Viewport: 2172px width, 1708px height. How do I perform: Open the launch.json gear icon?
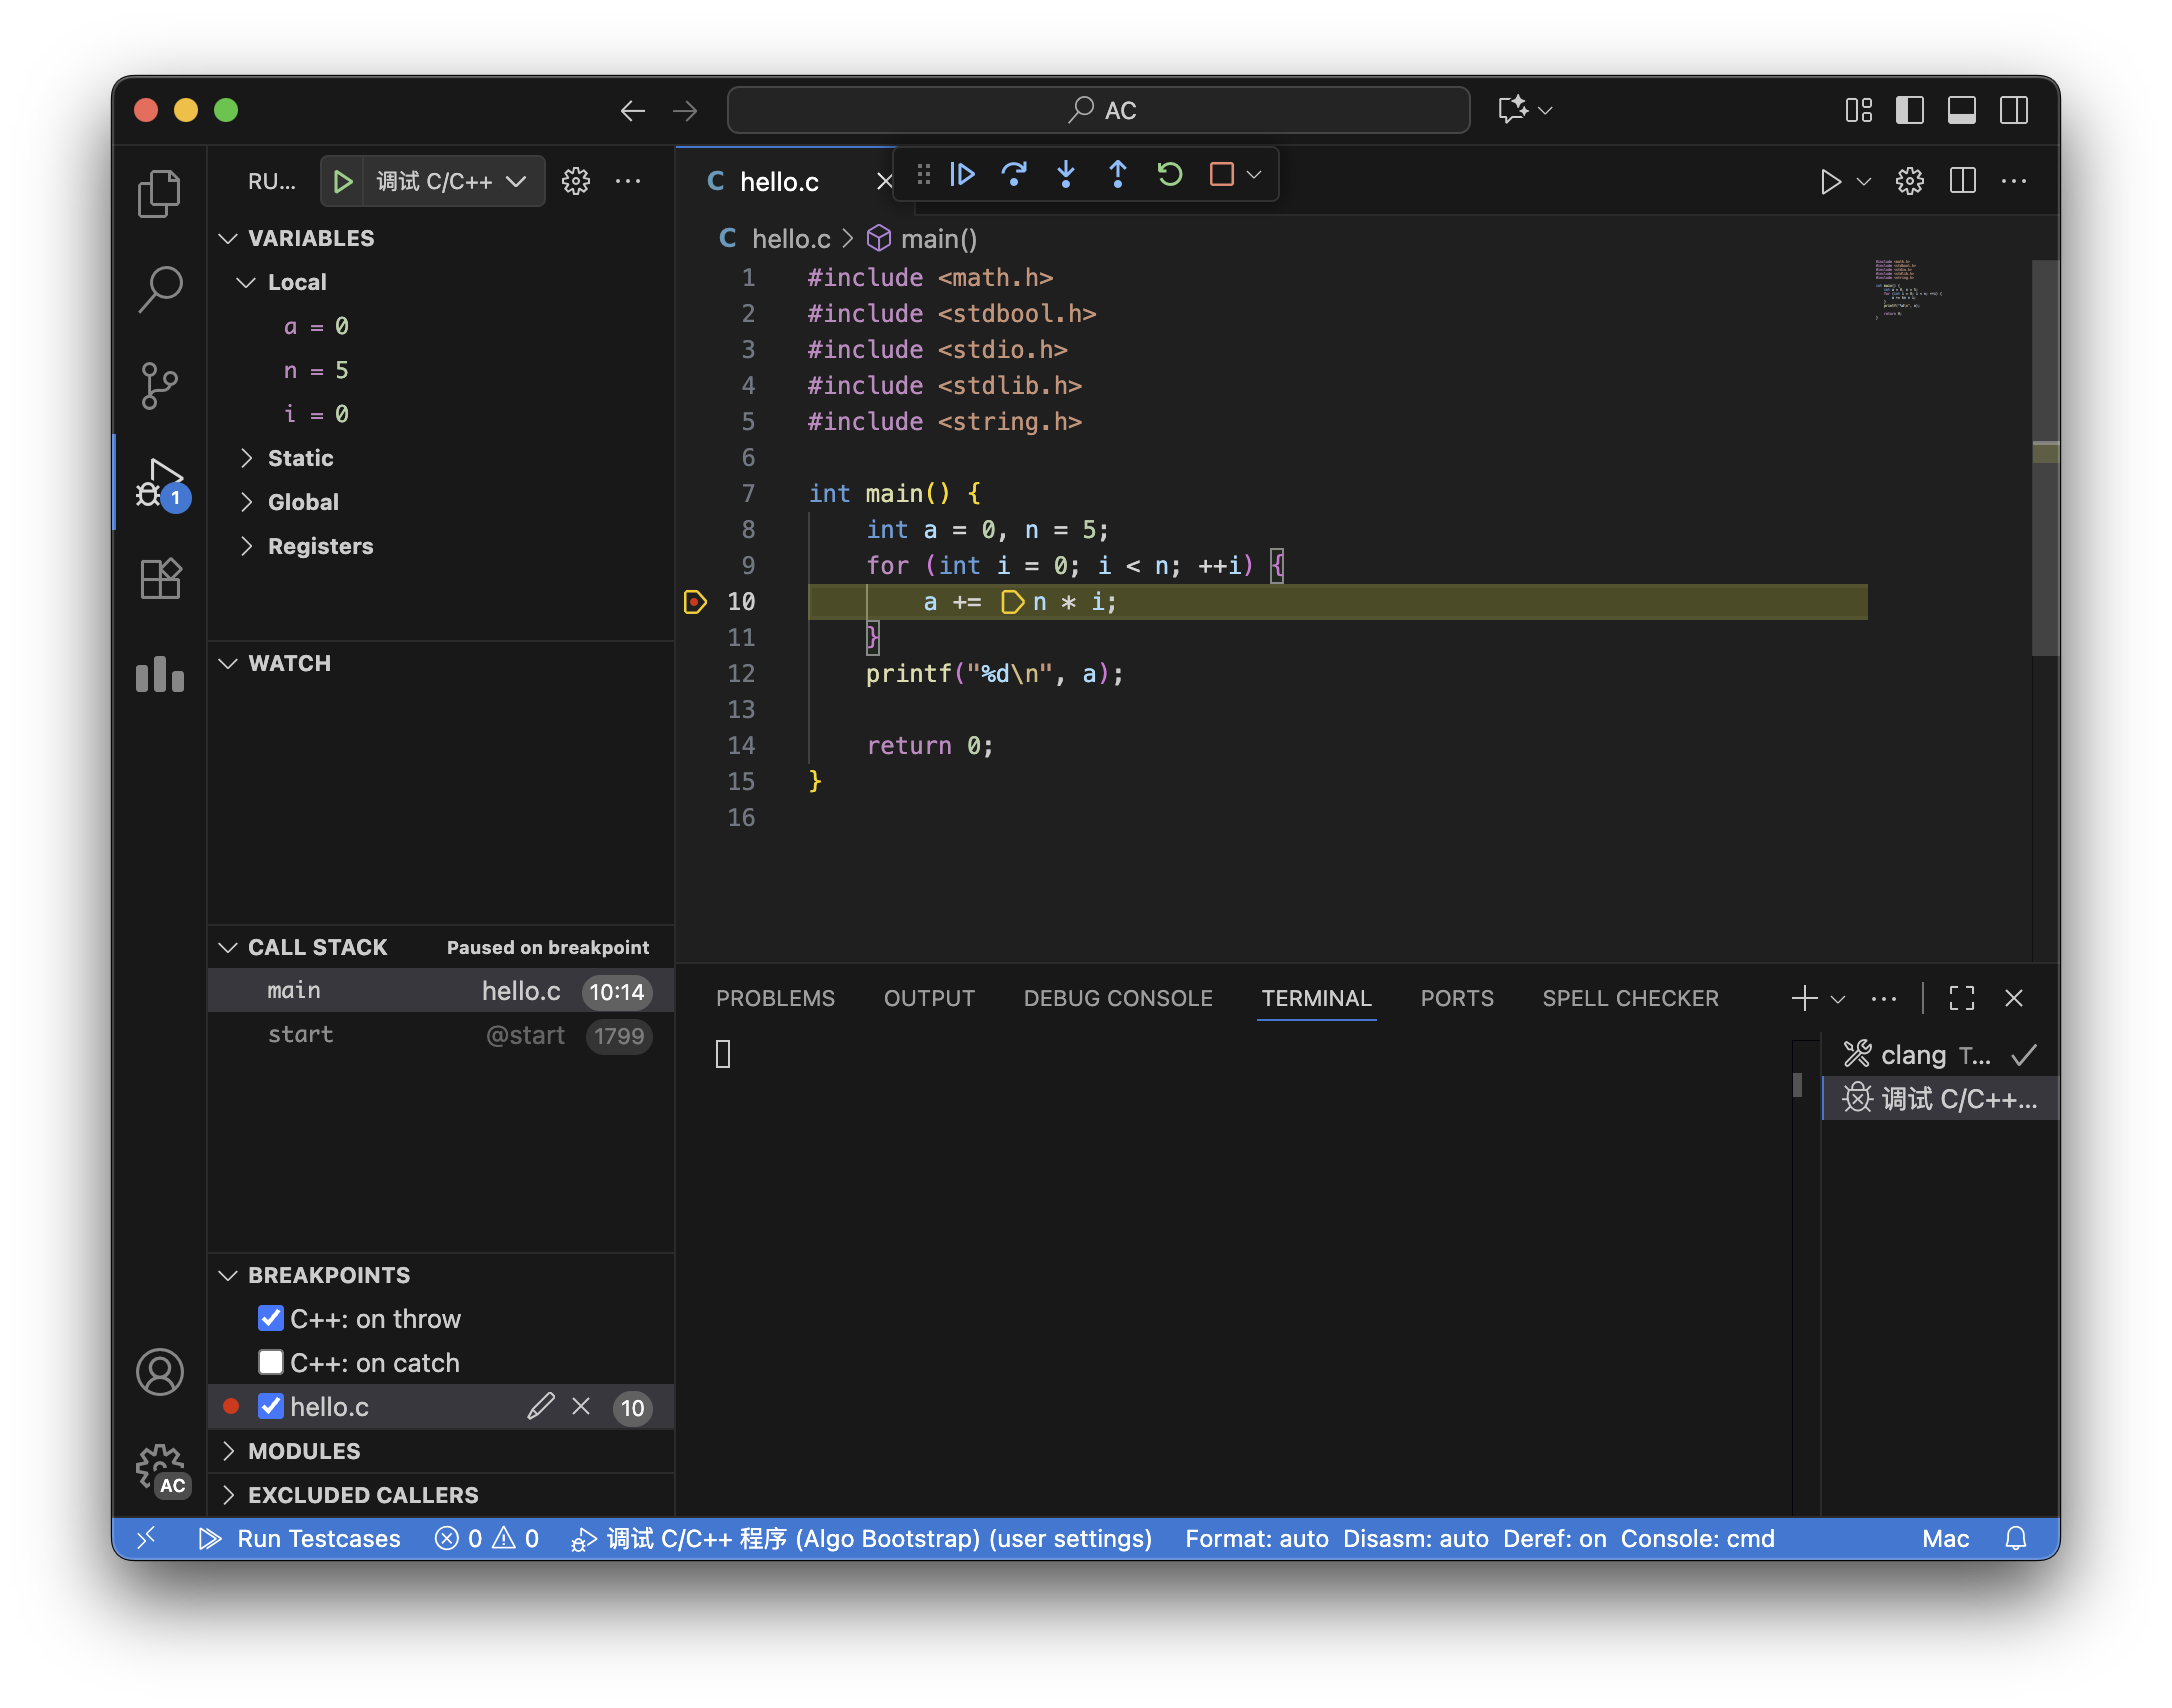point(576,181)
